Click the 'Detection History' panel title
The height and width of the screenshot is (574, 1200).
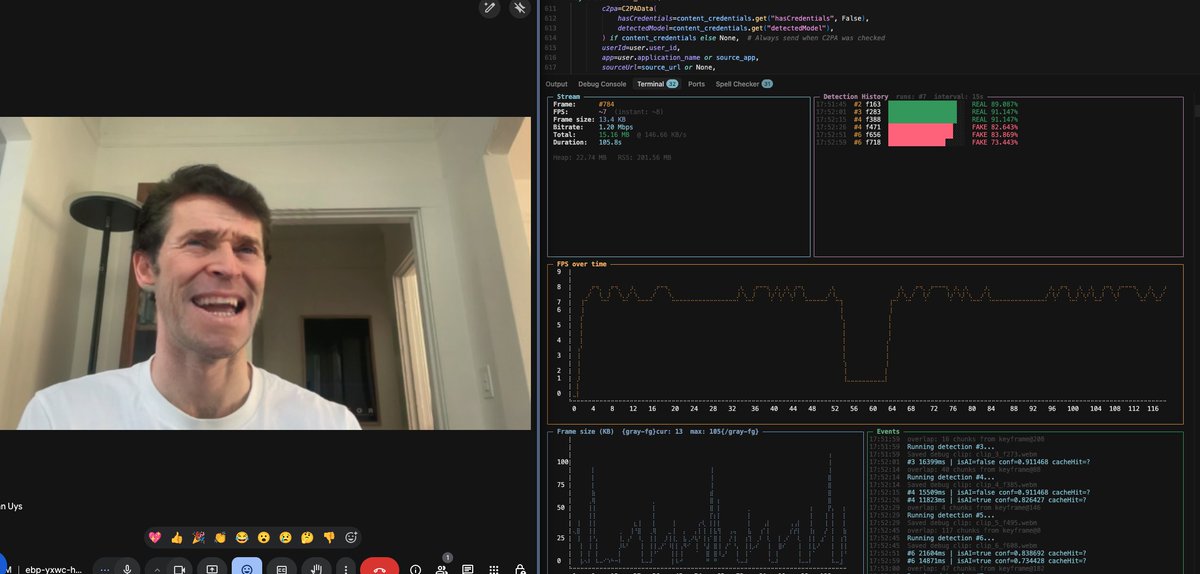pos(855,96)
